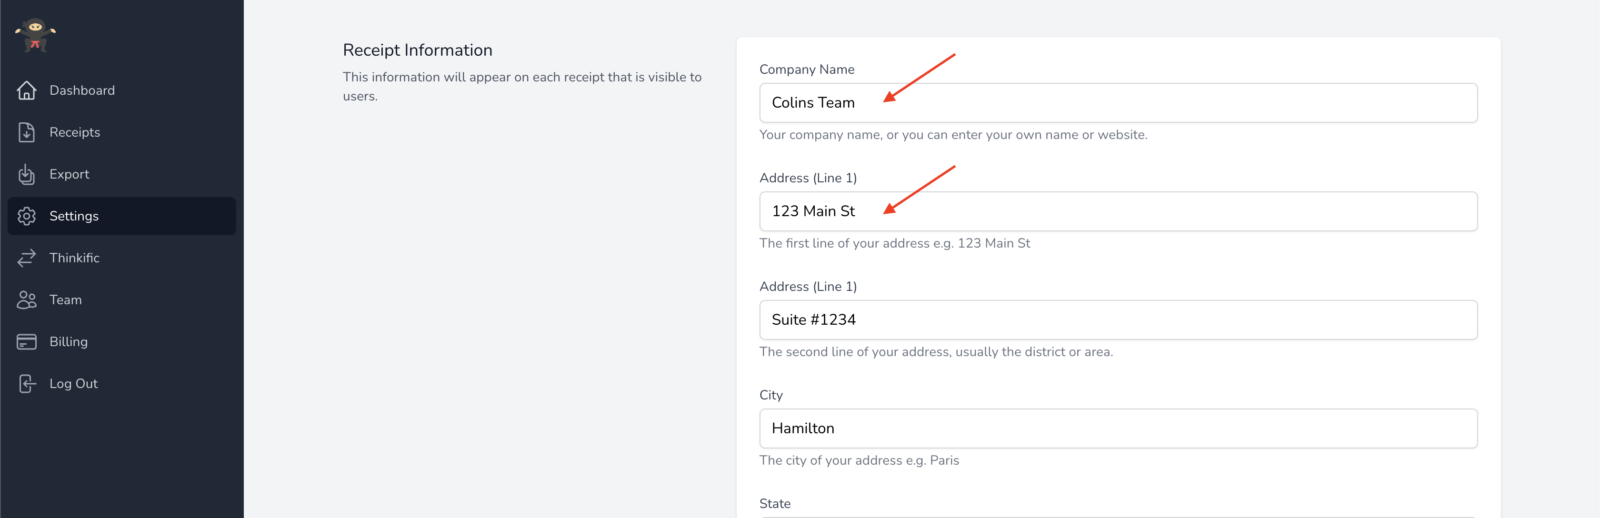Click the Export download icon
The height and width of the screenshot is (518, 1600).
(27, 175)
